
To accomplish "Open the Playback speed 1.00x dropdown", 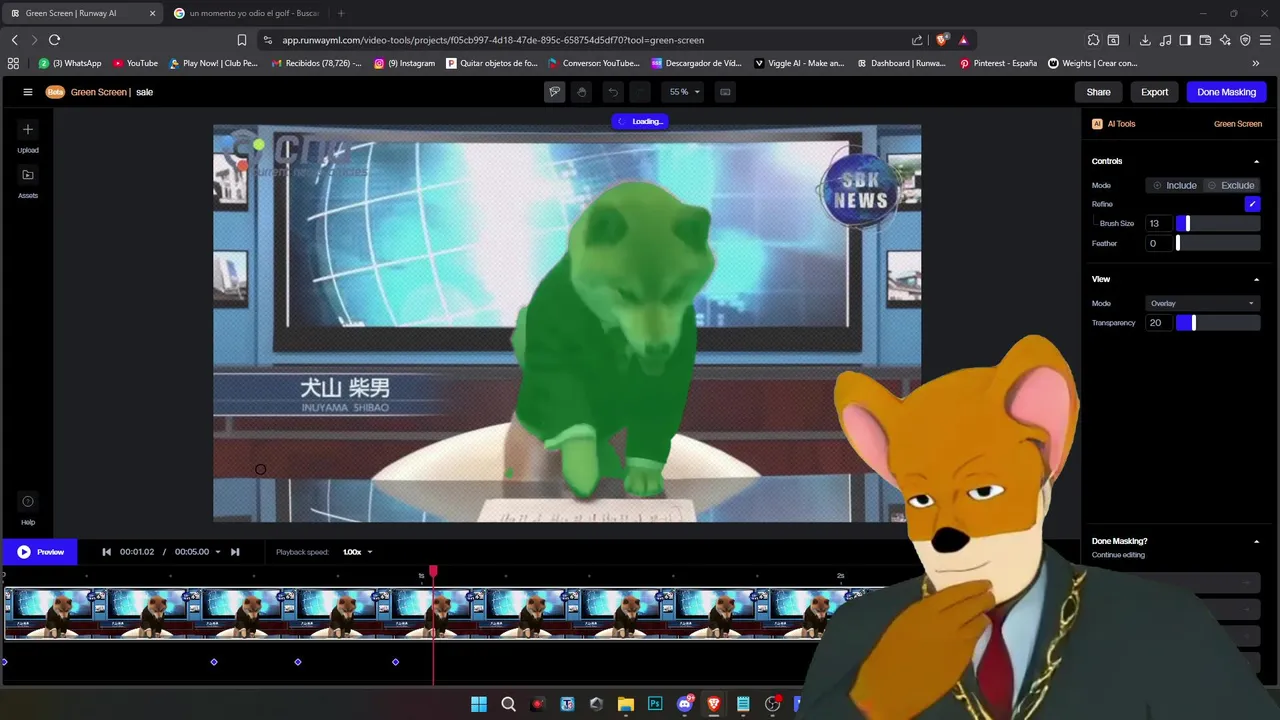I will [x=357, y=552].
